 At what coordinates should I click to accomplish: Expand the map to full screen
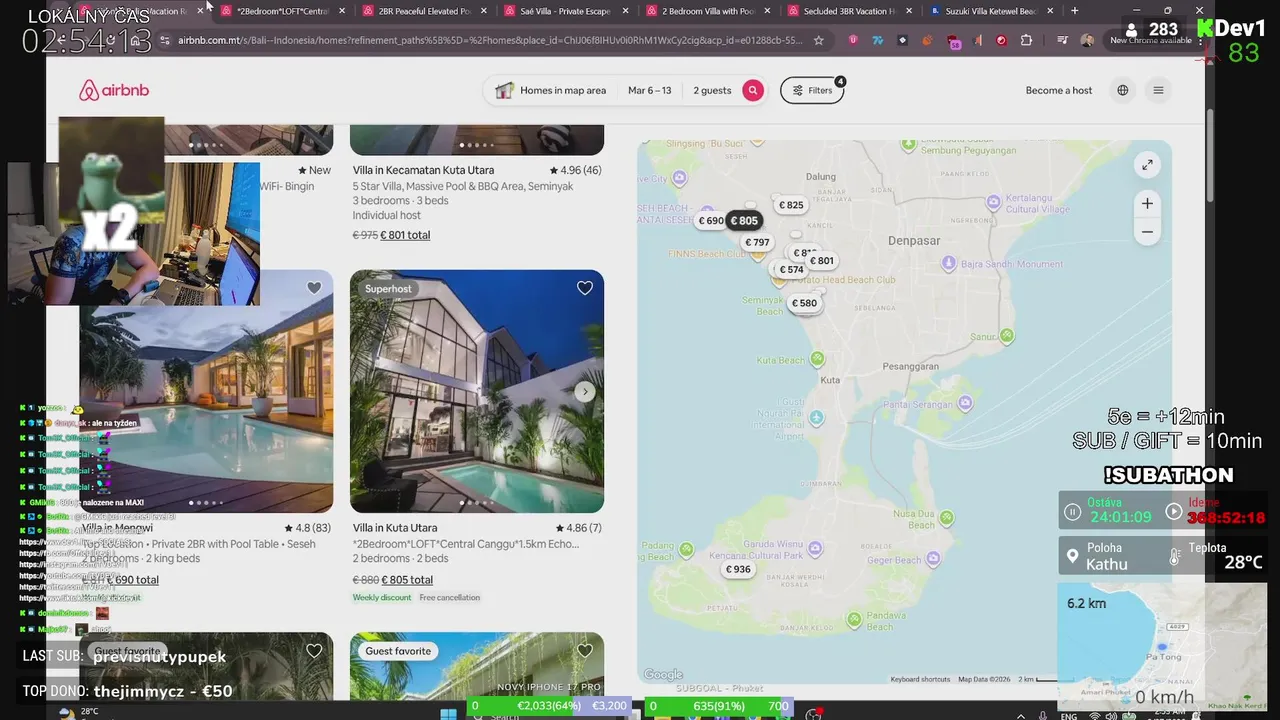(x=1147, y=165)
